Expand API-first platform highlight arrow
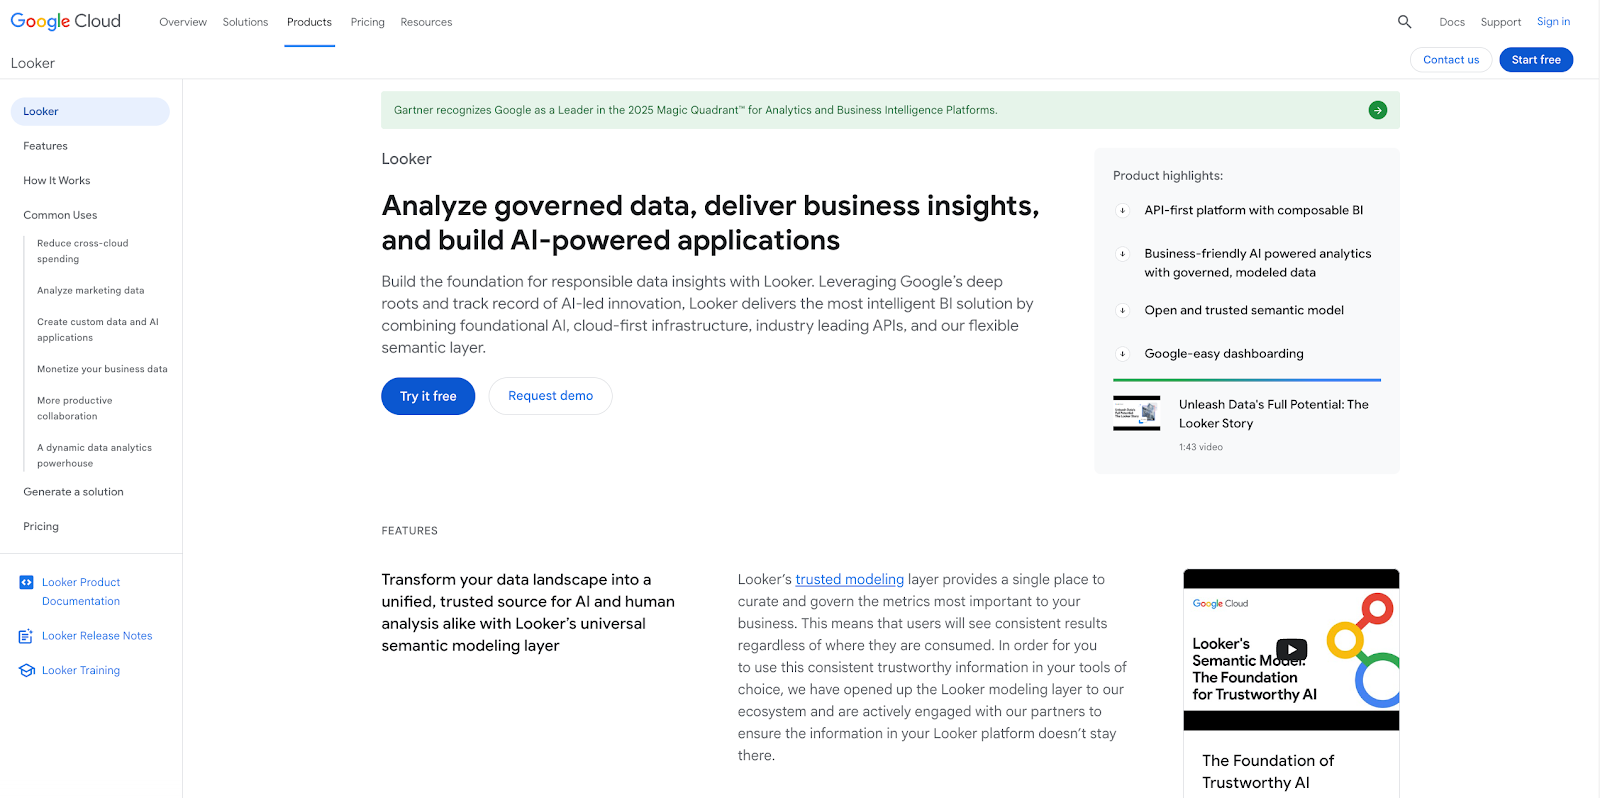This screenshot has width=1600, height=798. point(1122,211)
